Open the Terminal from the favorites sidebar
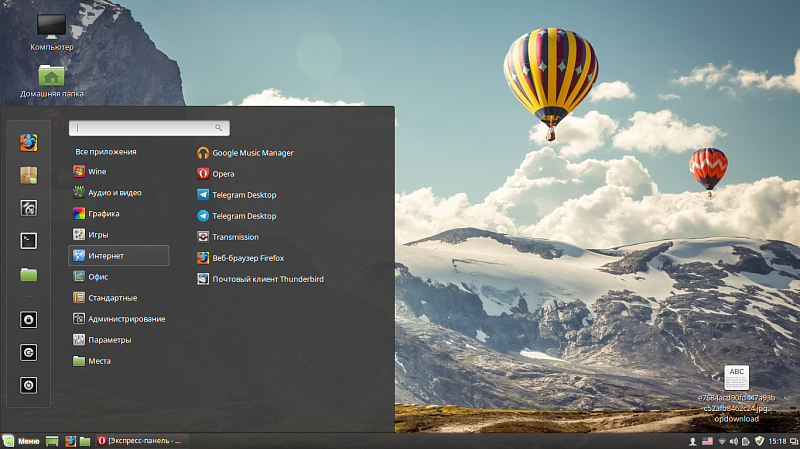800x449 pixels. point(28,240)
